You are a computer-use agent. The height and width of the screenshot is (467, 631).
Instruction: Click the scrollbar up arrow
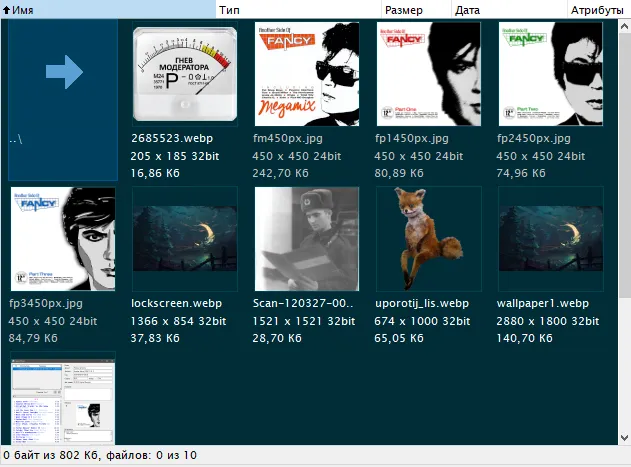coord(624,27)
